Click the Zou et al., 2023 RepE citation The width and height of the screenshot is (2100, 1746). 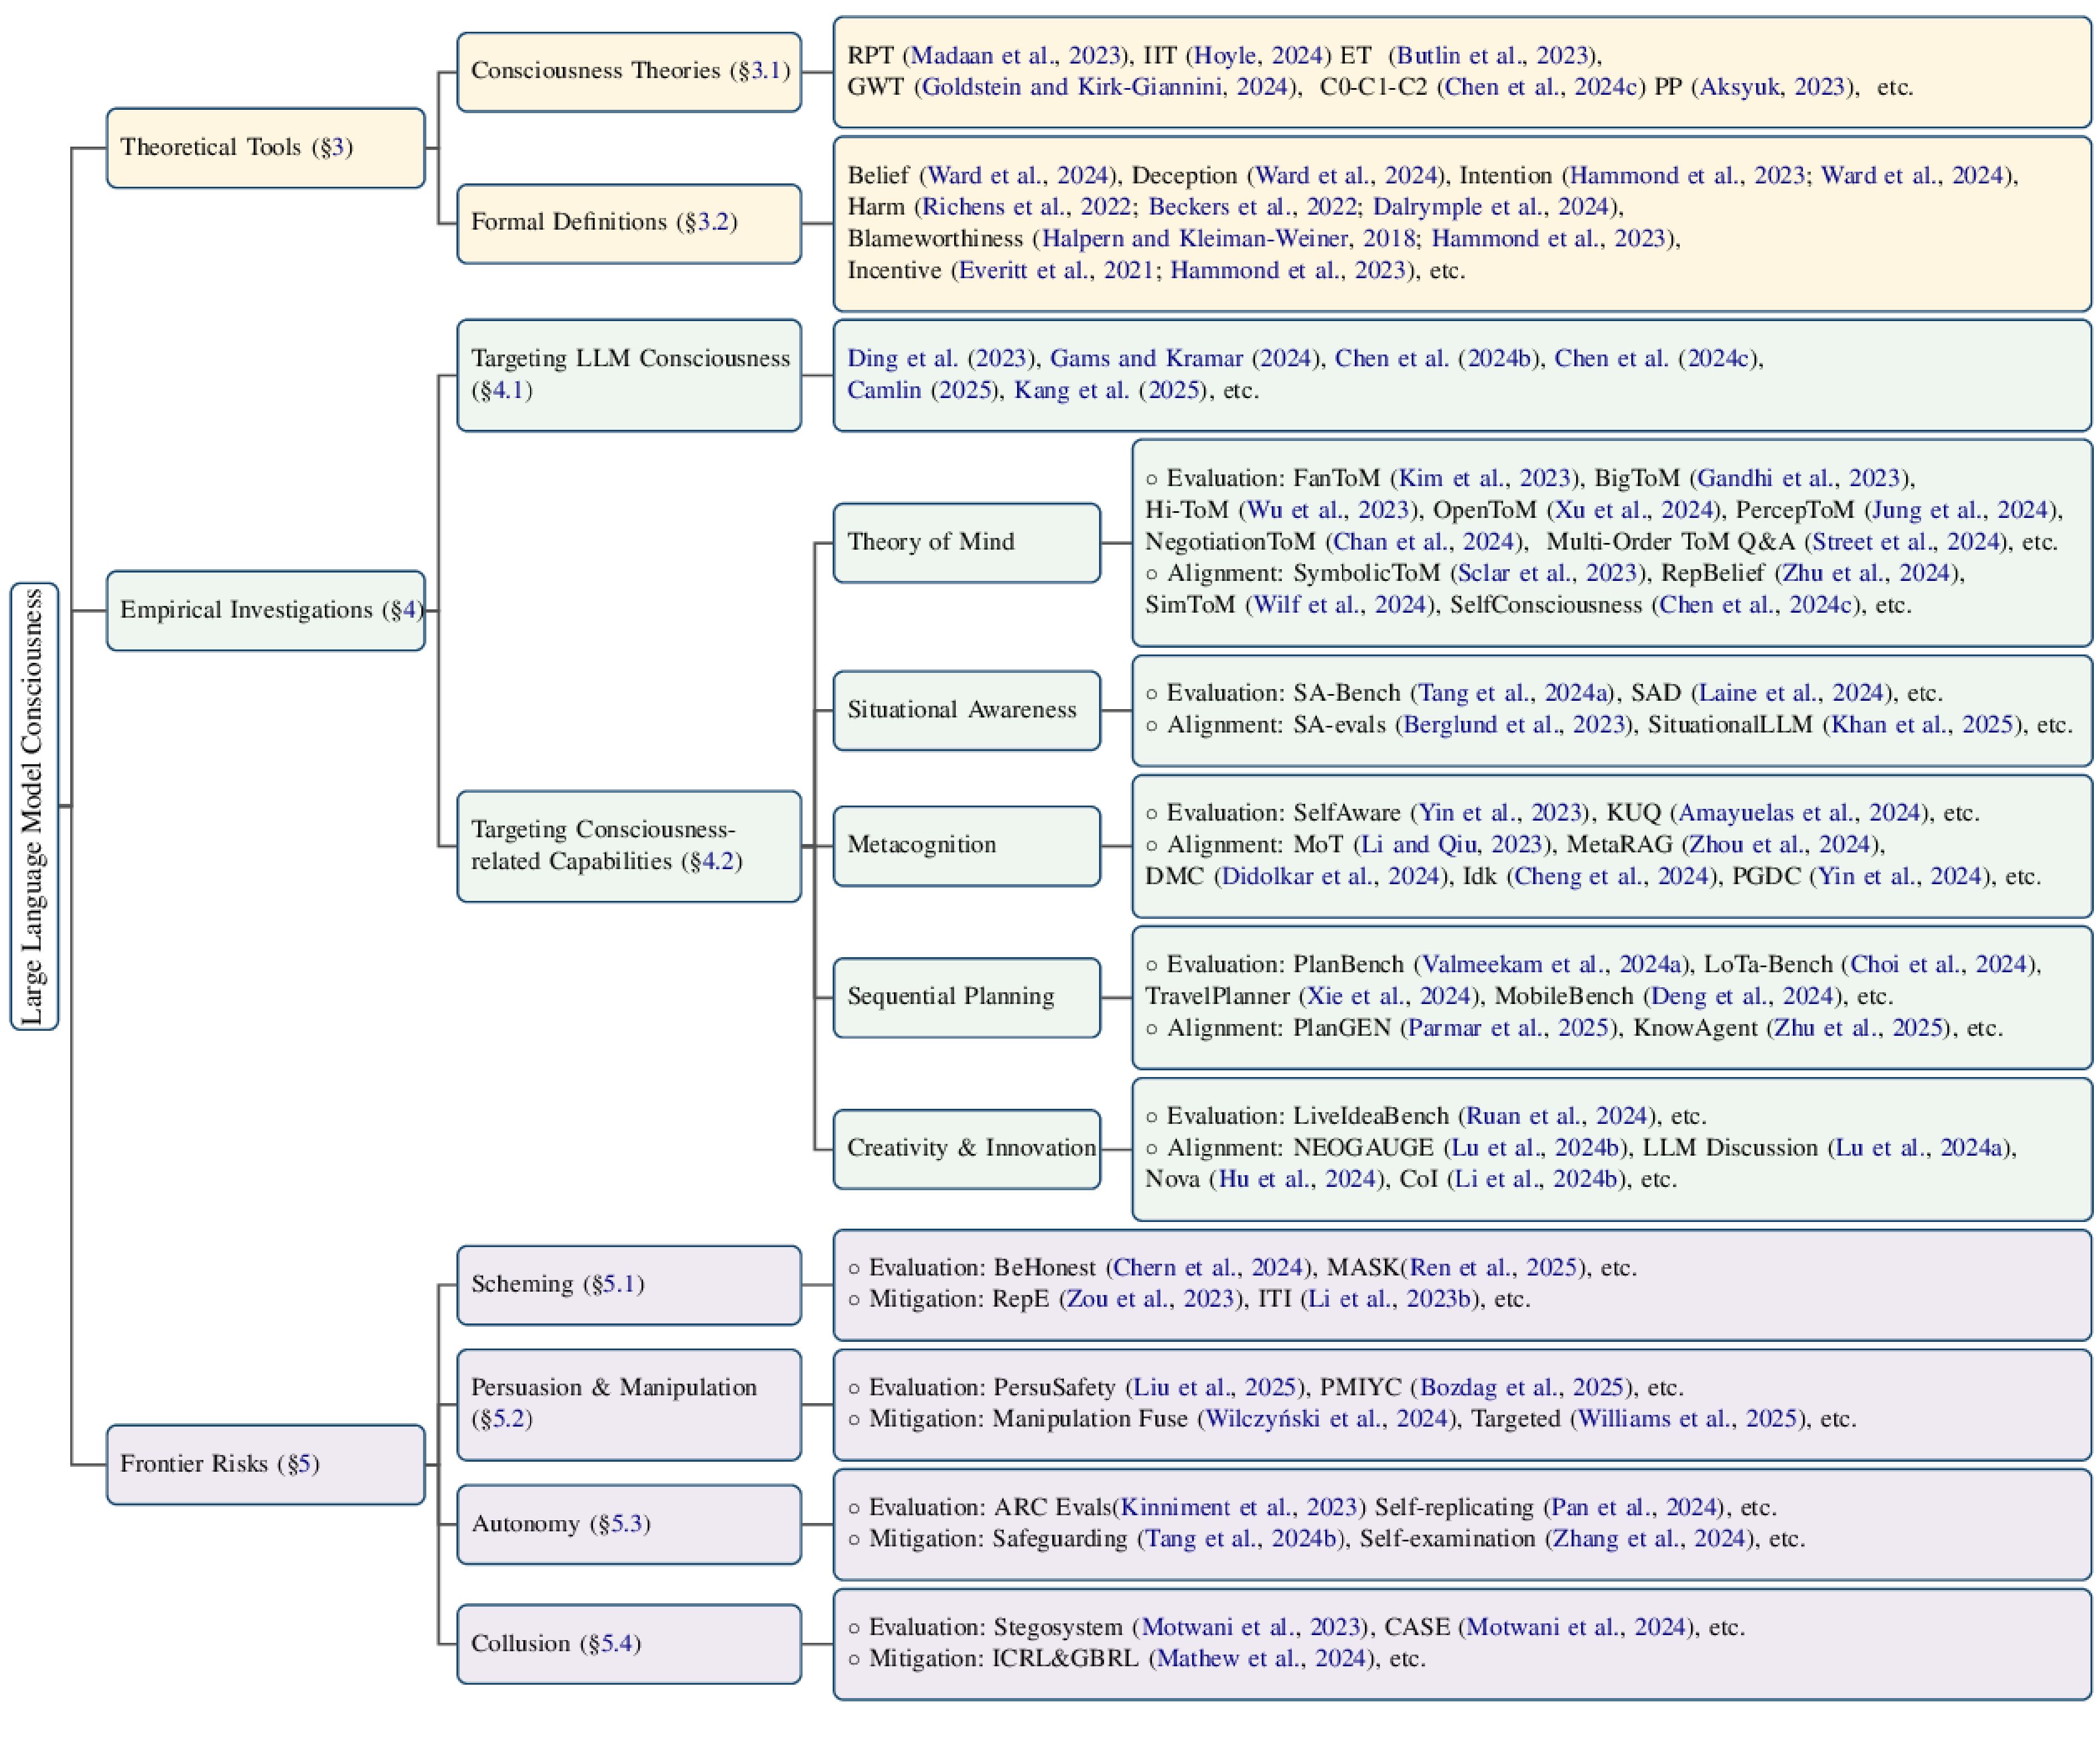1149,1299
